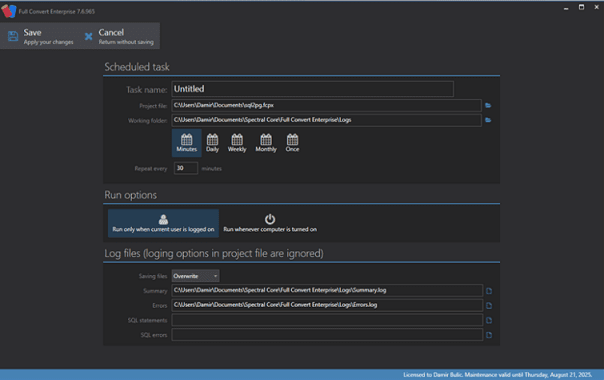The image size is (604, 380).
Task: Browse for the working folder with folder icon
Action: point(488,120)
